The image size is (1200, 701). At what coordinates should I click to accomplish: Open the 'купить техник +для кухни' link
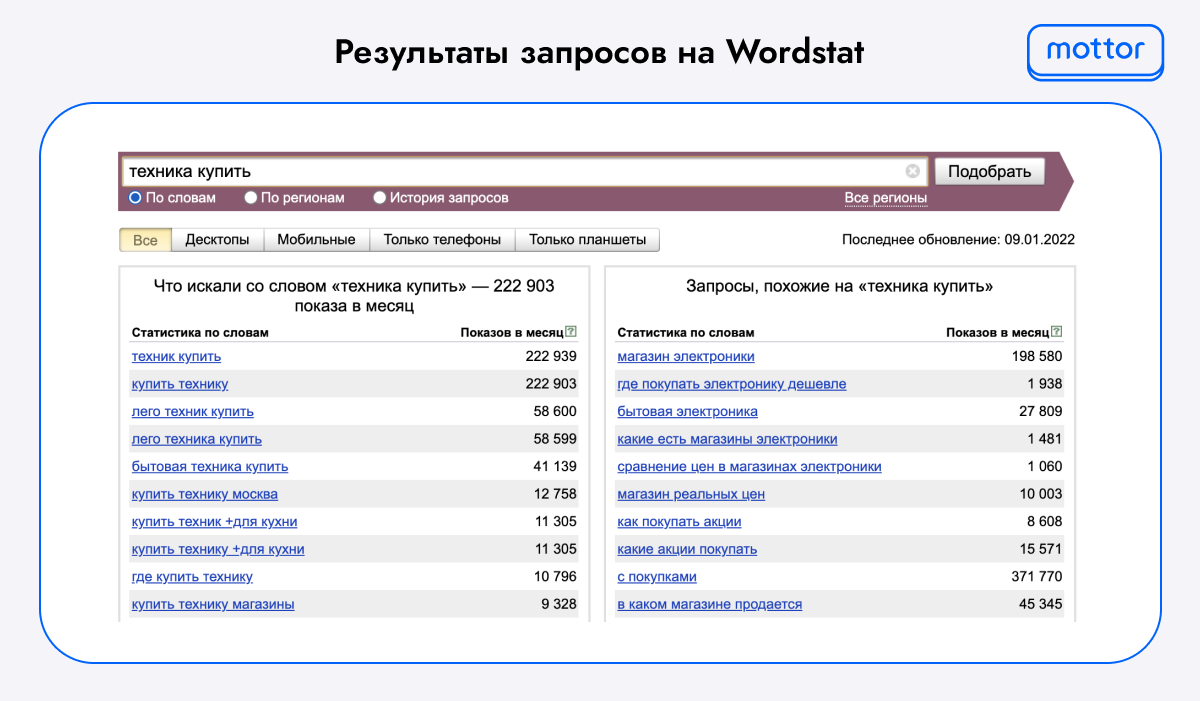[x=215, y=522]
